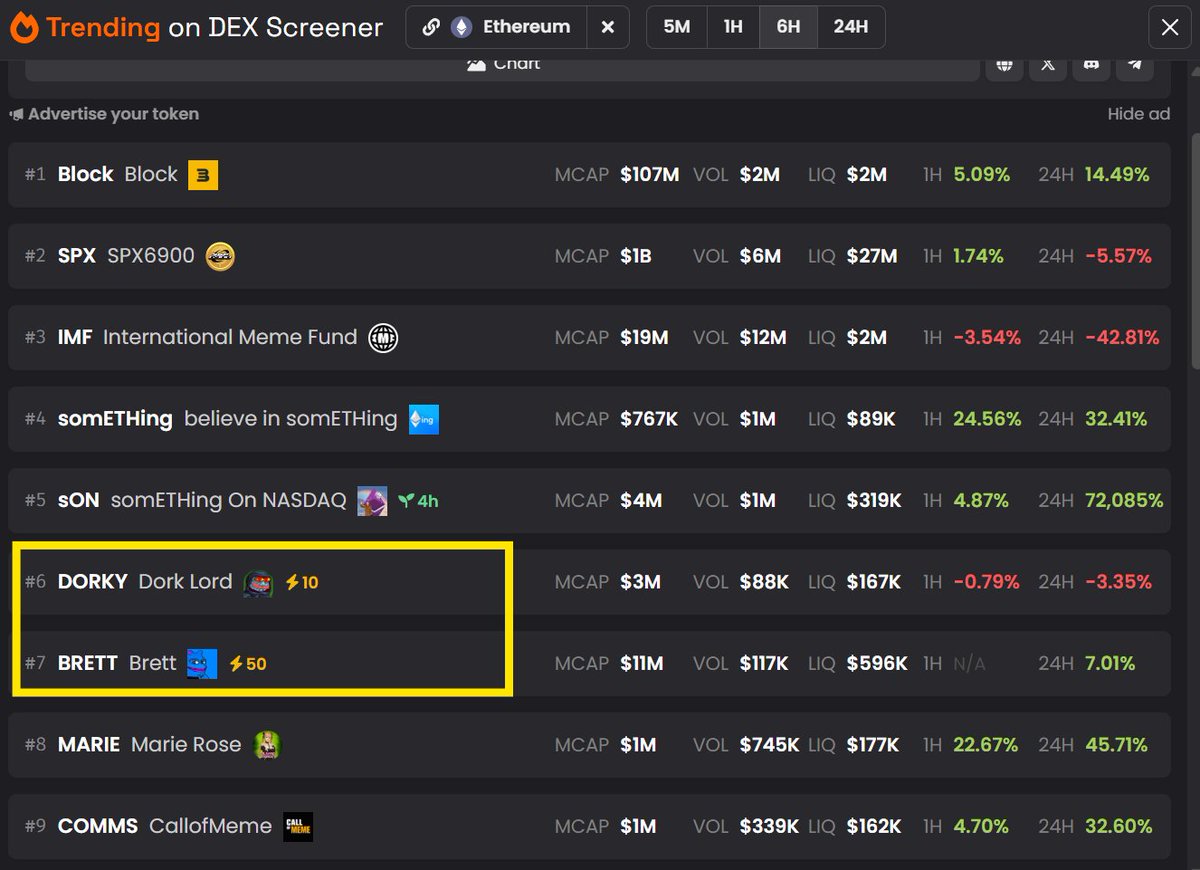Click the Brett token avatar
The height and width of the screenshot is (870, 1200).
202,663
